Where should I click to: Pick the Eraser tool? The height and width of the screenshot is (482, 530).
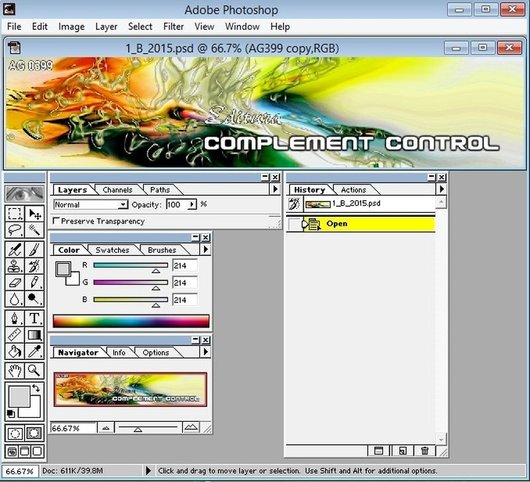coord(15,283)
